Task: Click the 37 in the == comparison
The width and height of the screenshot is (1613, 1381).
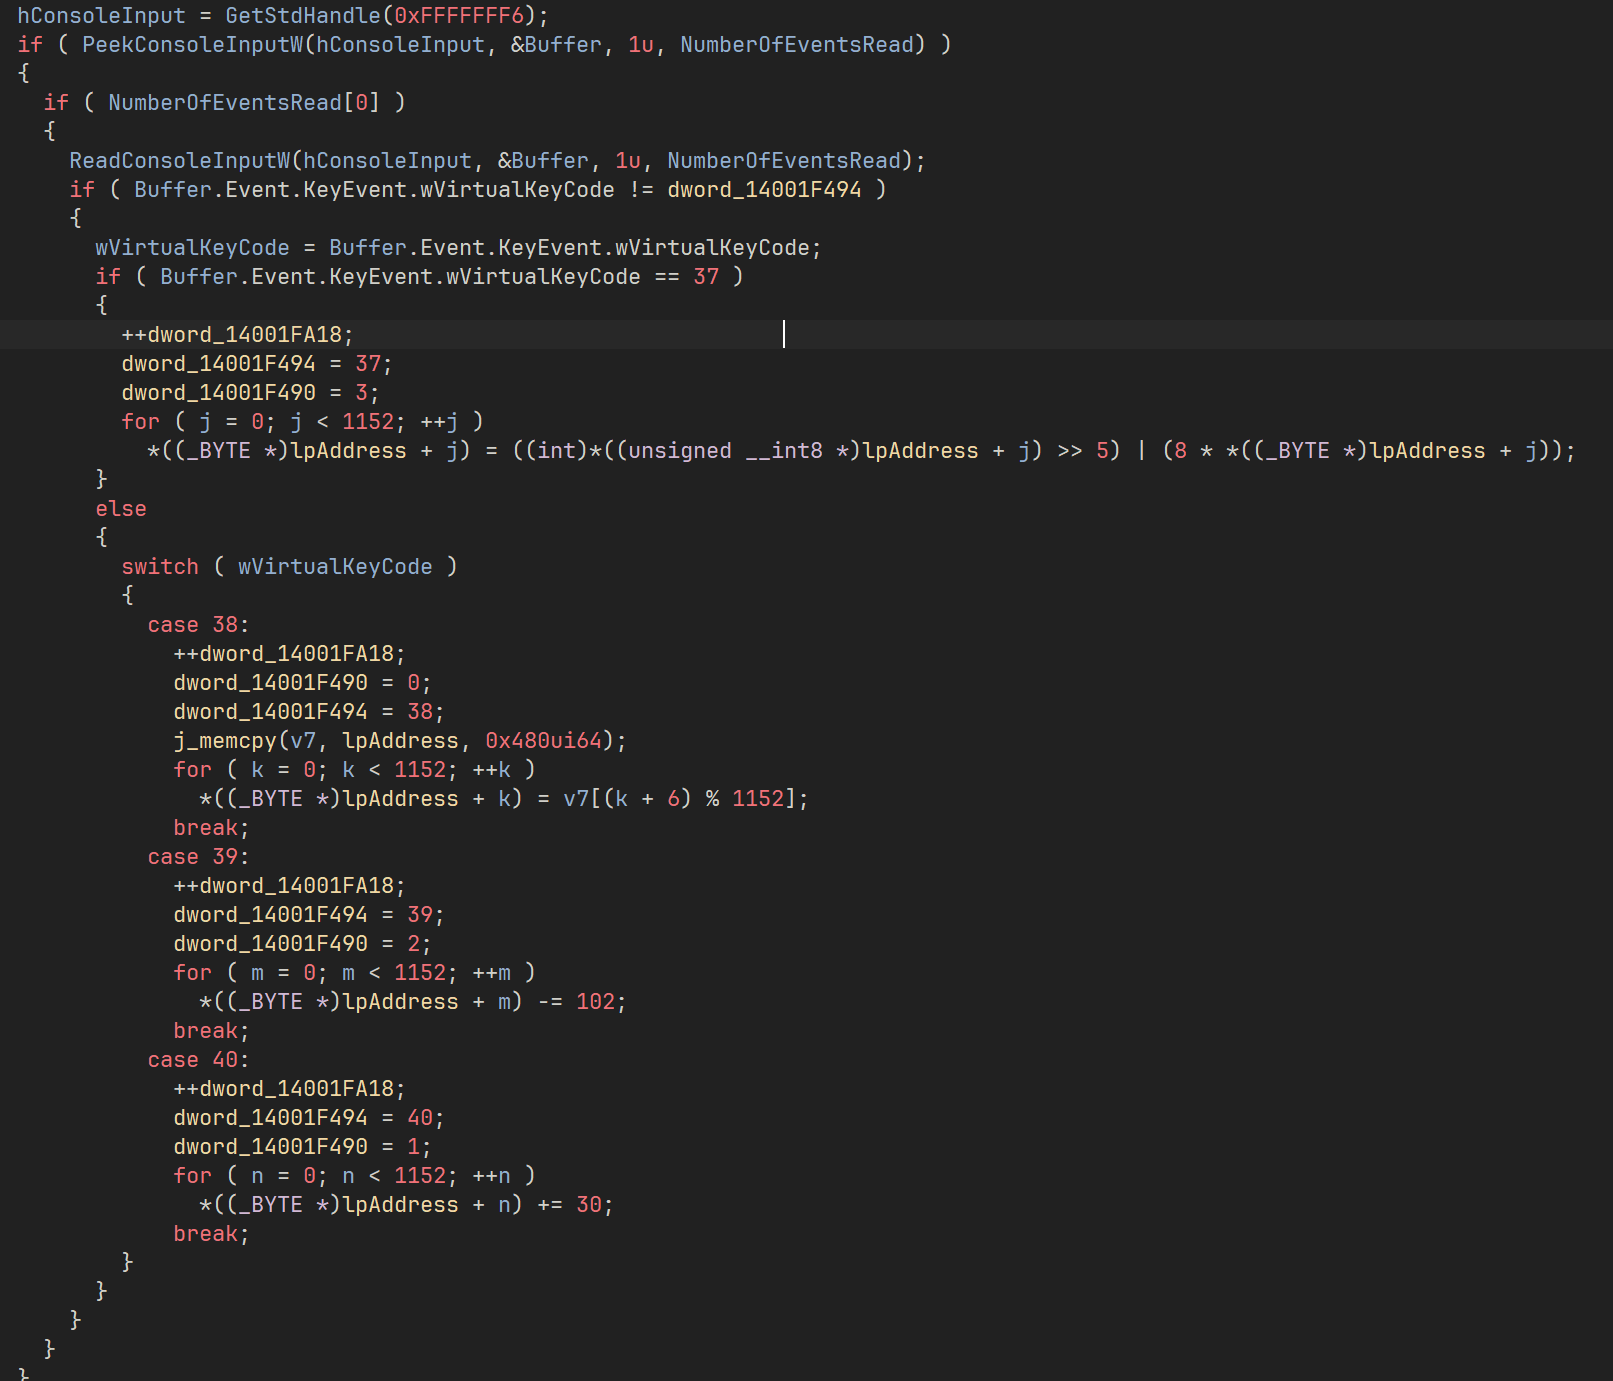Action: tap(706, 277)
